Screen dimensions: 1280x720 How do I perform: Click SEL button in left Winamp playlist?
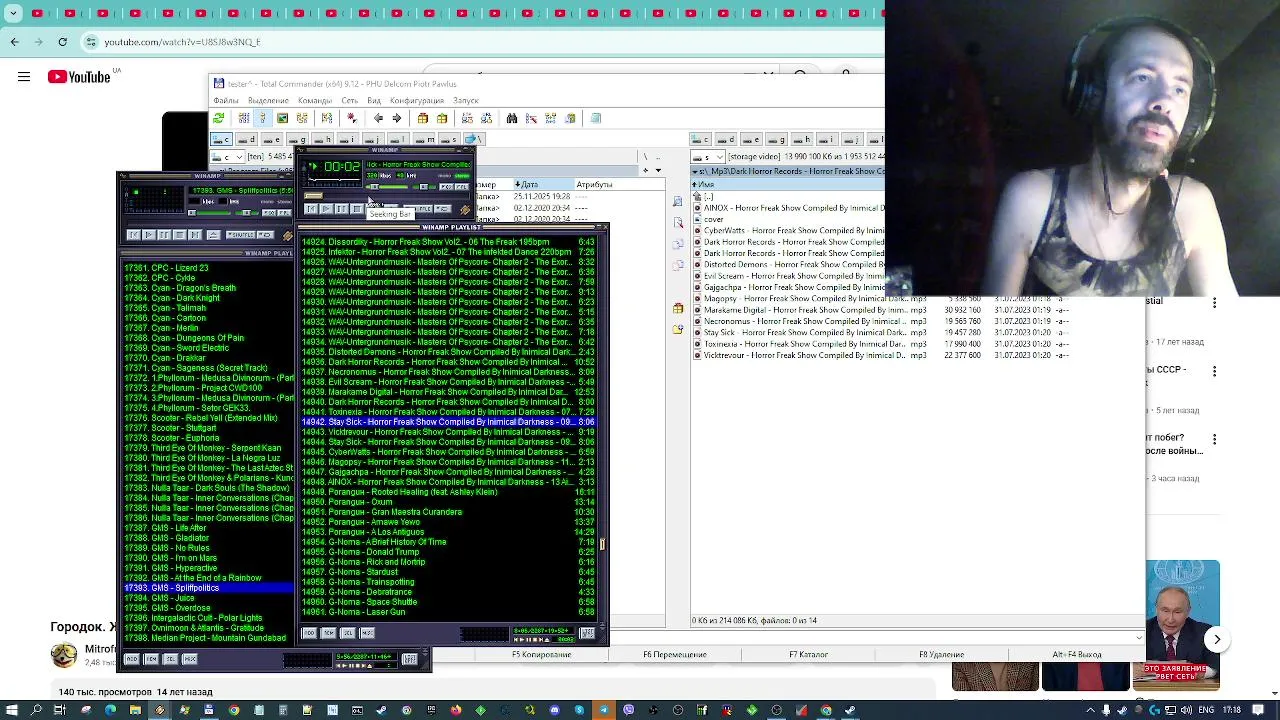[x=170, y=659]
